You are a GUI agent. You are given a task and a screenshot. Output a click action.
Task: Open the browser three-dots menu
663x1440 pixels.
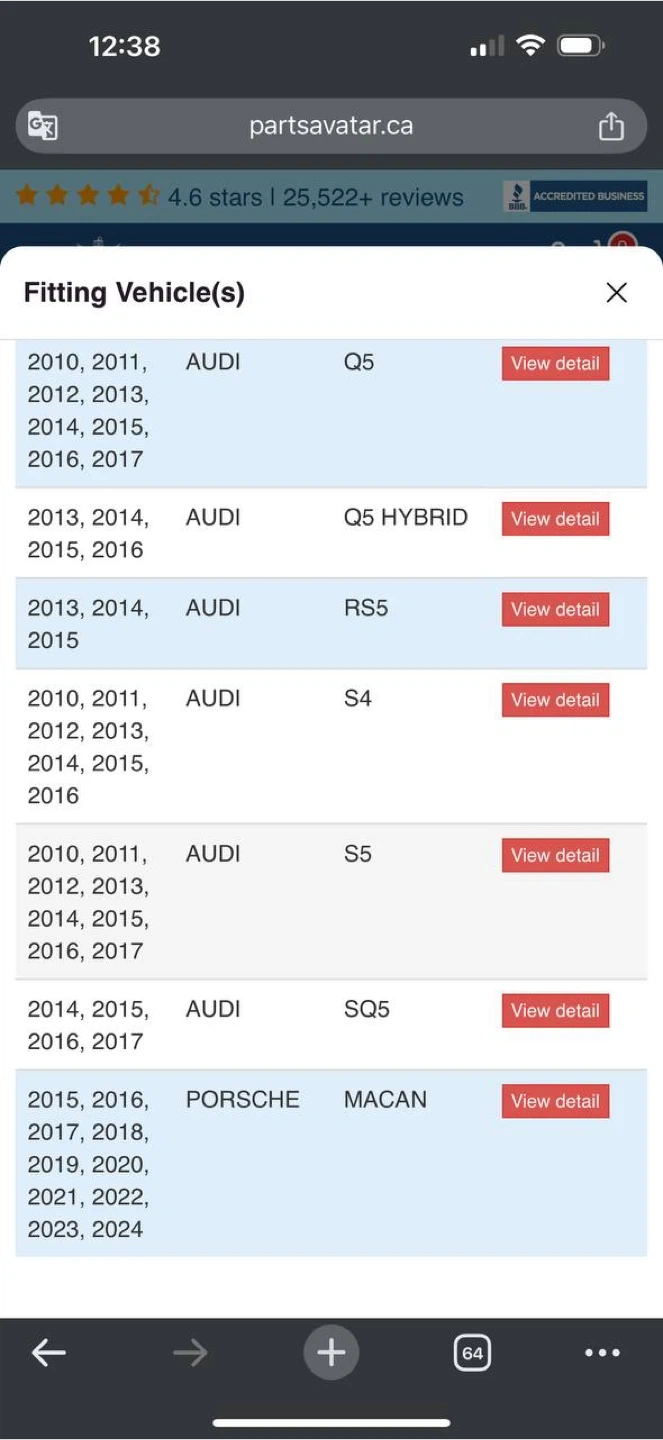pyautogui.click(x=602, y=1353)
